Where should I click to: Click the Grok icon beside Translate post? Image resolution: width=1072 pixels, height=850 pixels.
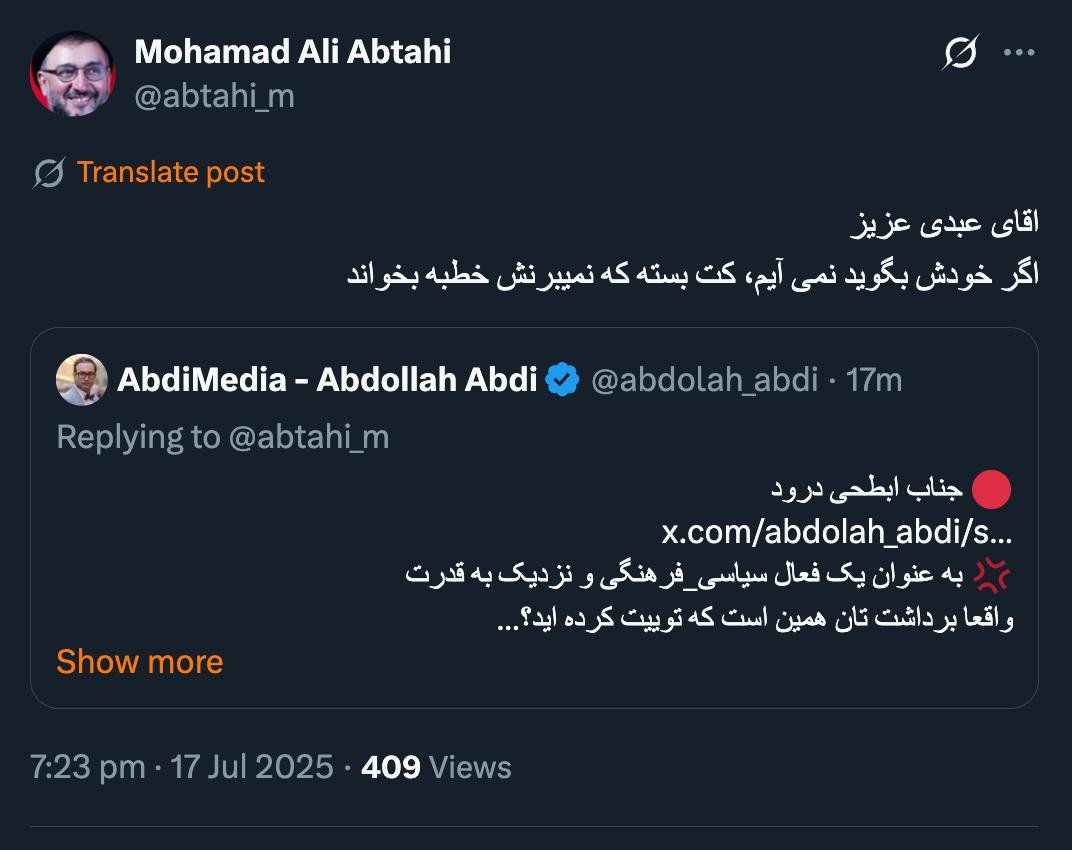click(49, 173)
